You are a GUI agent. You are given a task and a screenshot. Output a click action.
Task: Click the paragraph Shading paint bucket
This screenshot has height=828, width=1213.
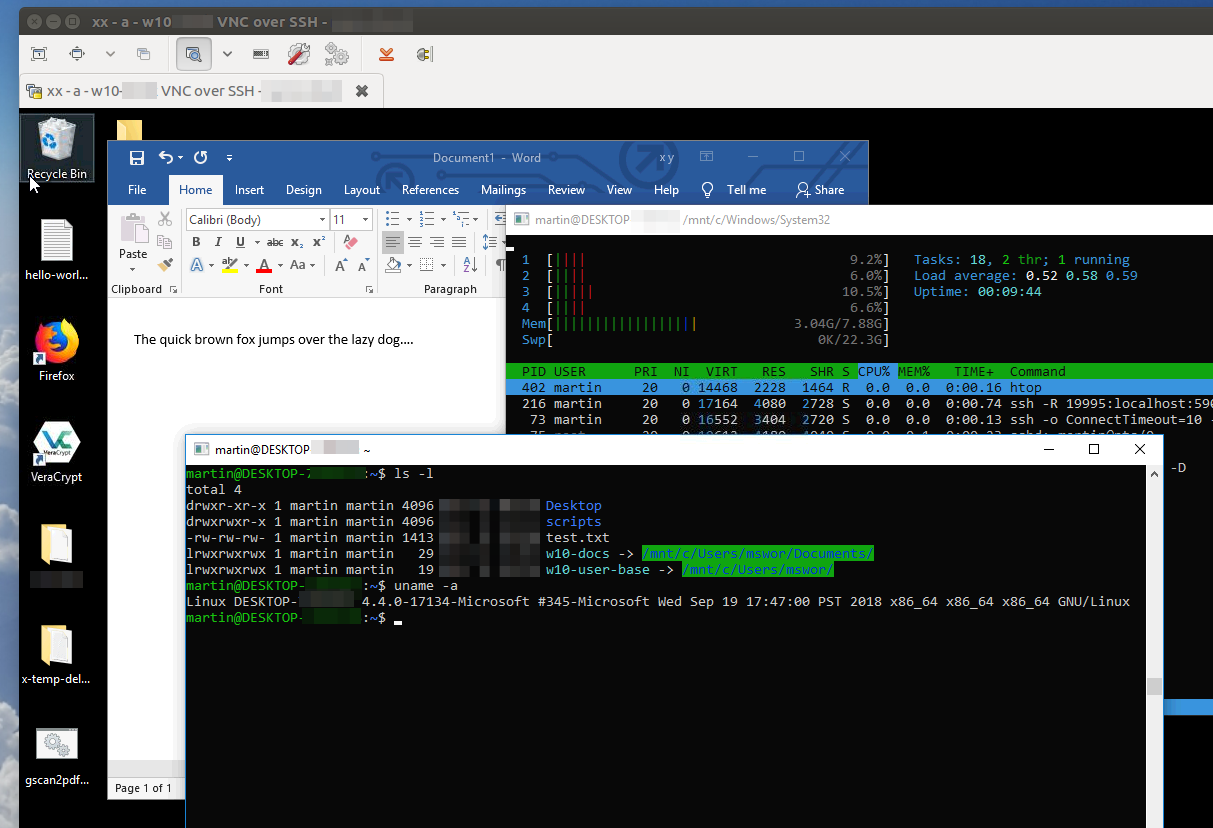[393, 265]
